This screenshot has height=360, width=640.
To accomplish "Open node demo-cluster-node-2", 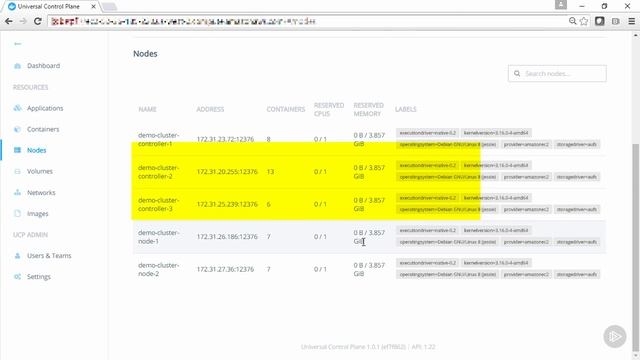I will pyautogui.click(x=158, y=269).
